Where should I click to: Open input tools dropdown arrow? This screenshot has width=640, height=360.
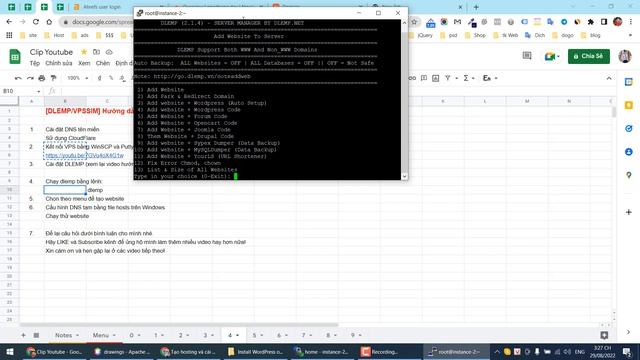click(496, 78)
